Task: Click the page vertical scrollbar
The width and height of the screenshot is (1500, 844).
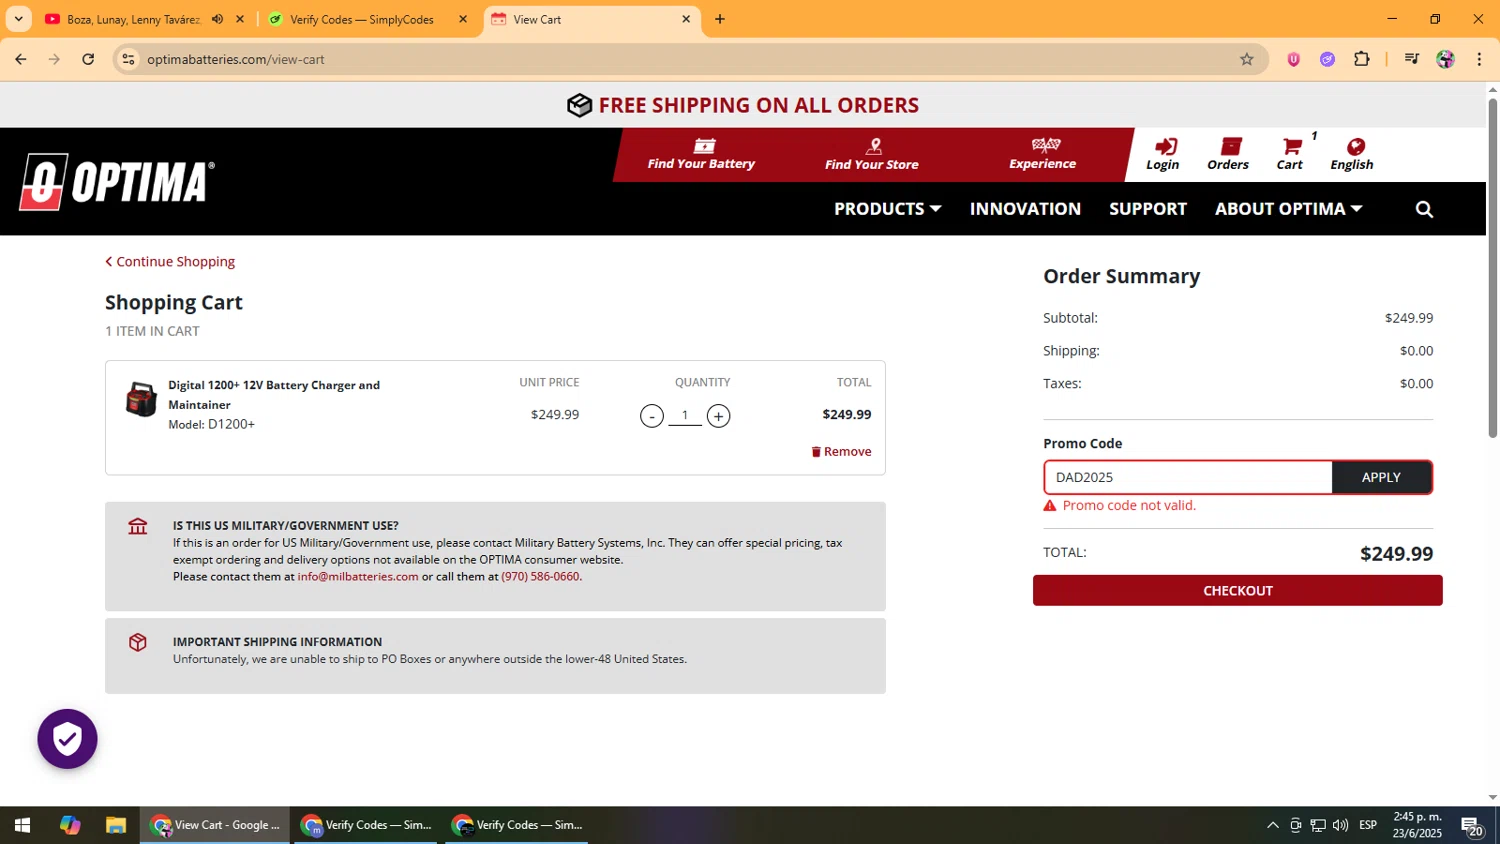Action: click(1492, 267)
